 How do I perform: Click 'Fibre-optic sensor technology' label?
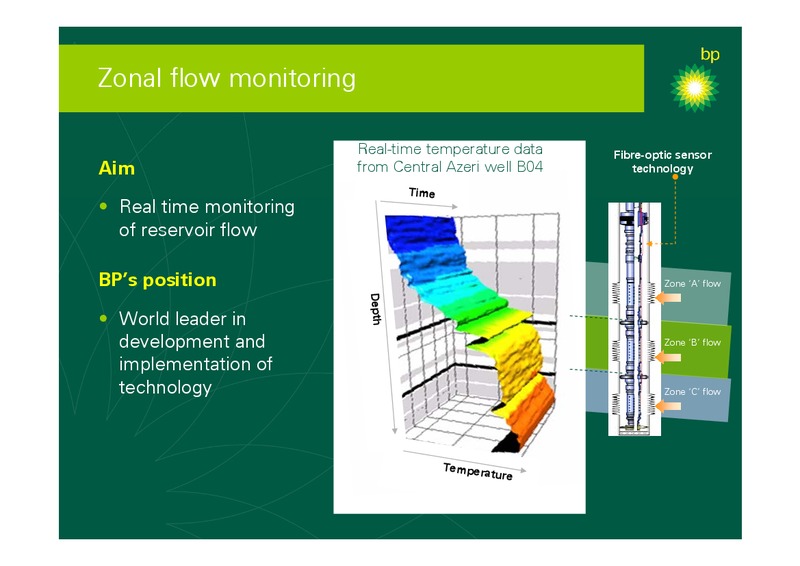(662, 162)
